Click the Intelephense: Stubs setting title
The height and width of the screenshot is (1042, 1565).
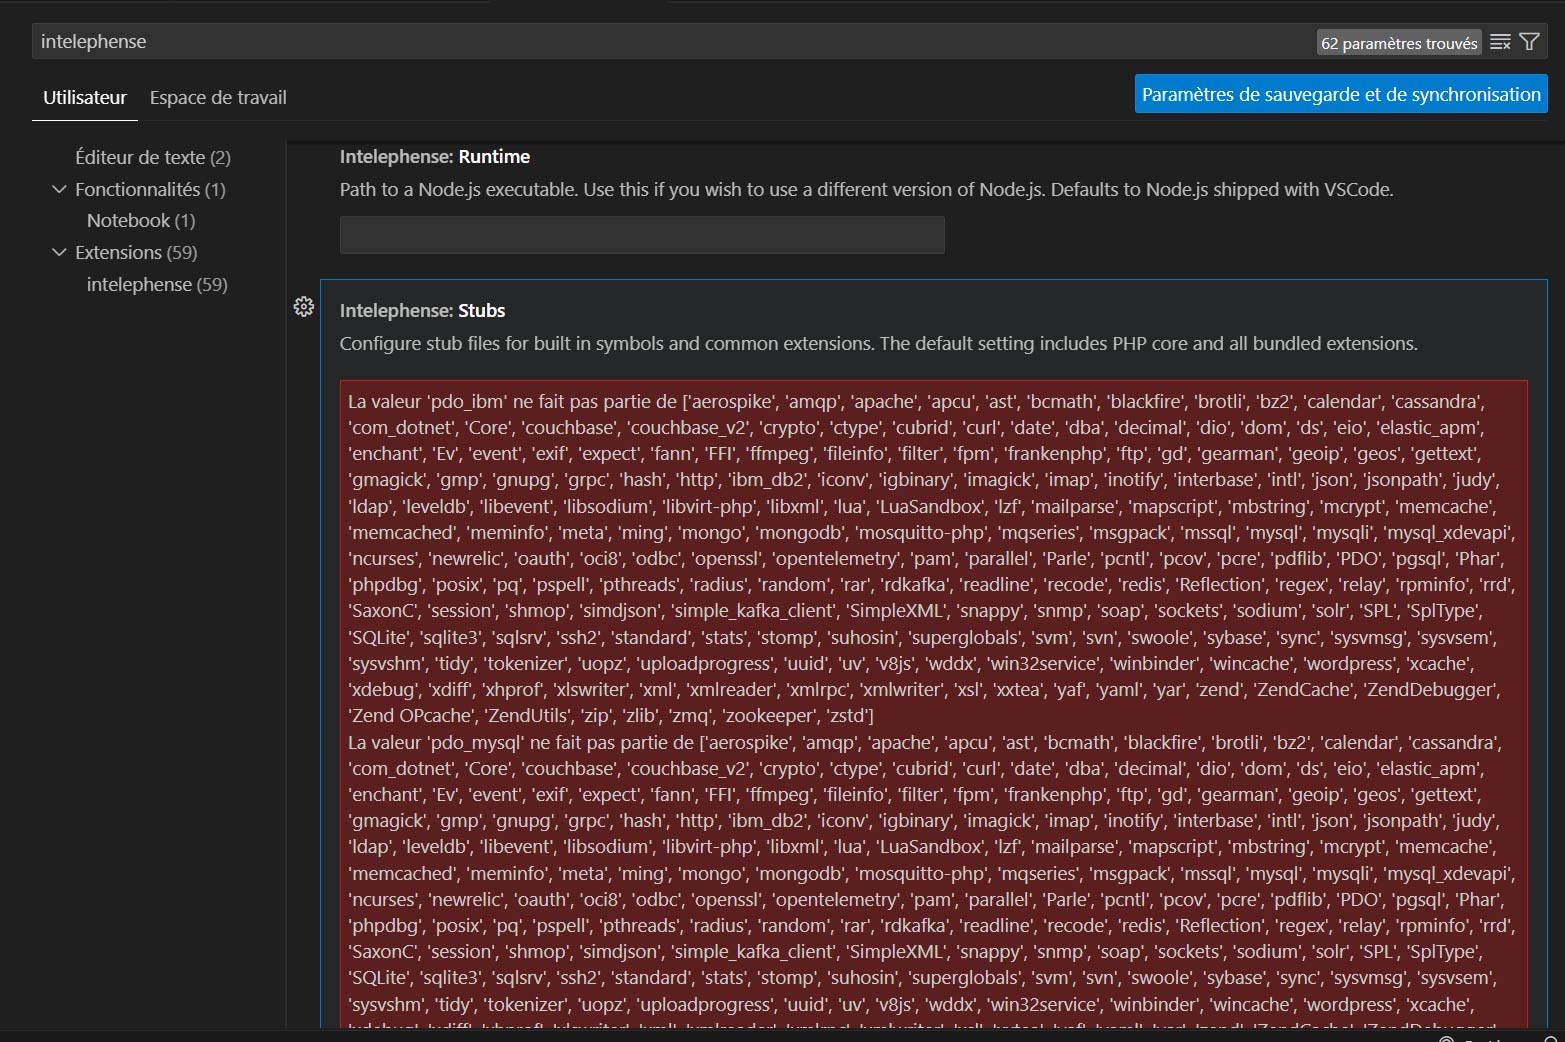(x=422, y=311)
